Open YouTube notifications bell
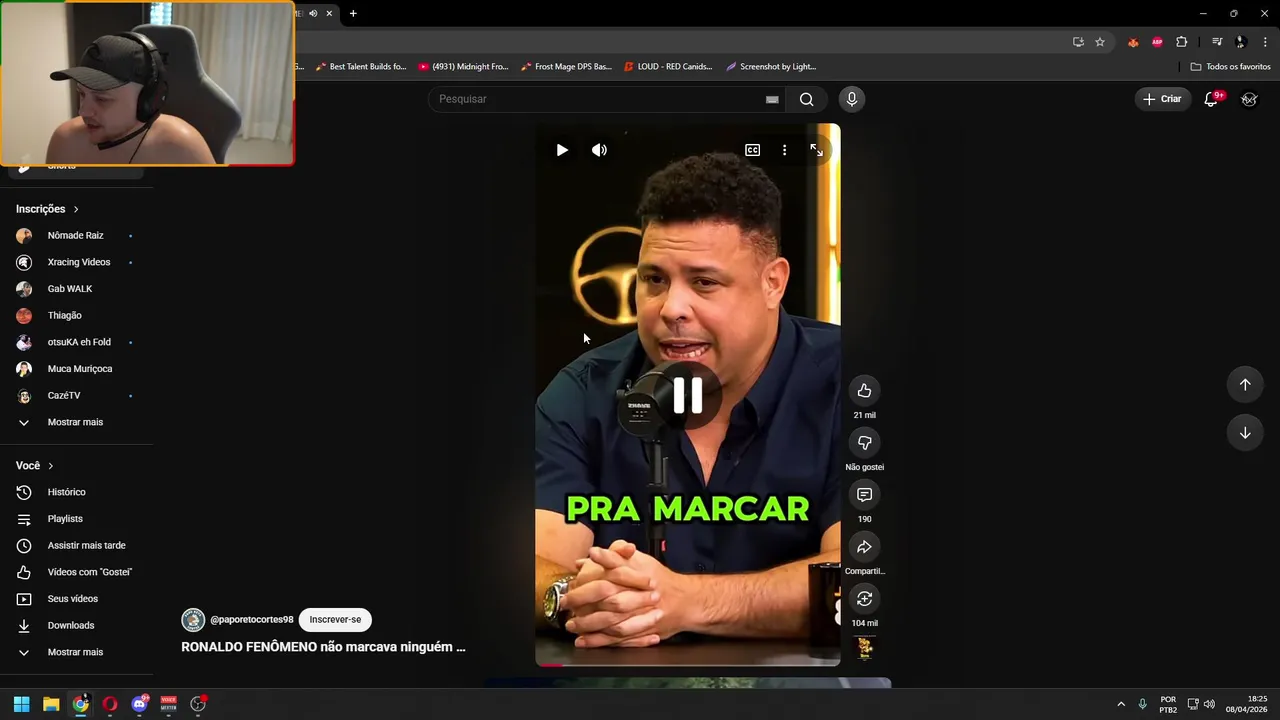This screenshot has width=1280, height=720. pos(1211,99)
